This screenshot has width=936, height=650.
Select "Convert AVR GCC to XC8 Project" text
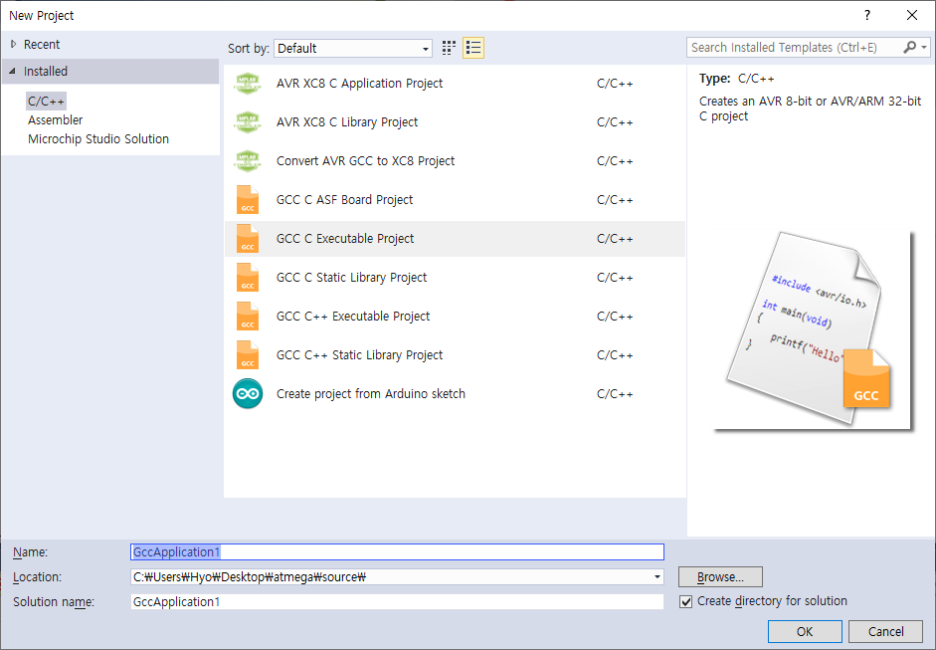pos(365,161)
